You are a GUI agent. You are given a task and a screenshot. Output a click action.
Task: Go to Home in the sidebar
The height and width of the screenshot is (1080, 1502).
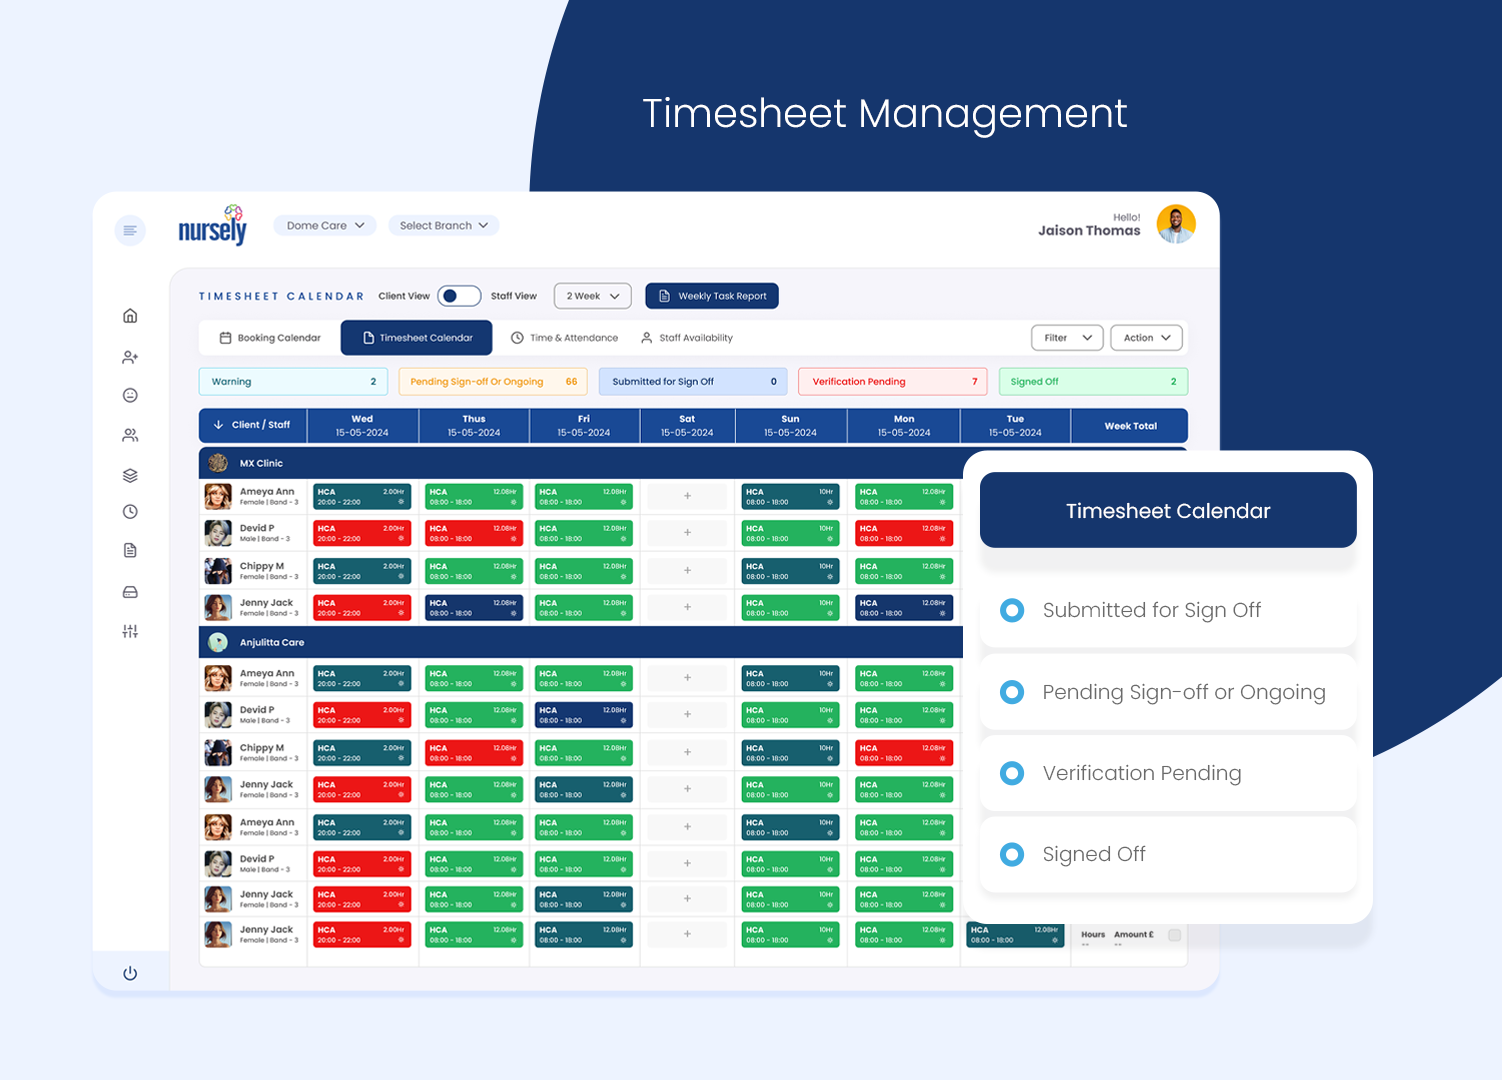pos(130,316)
